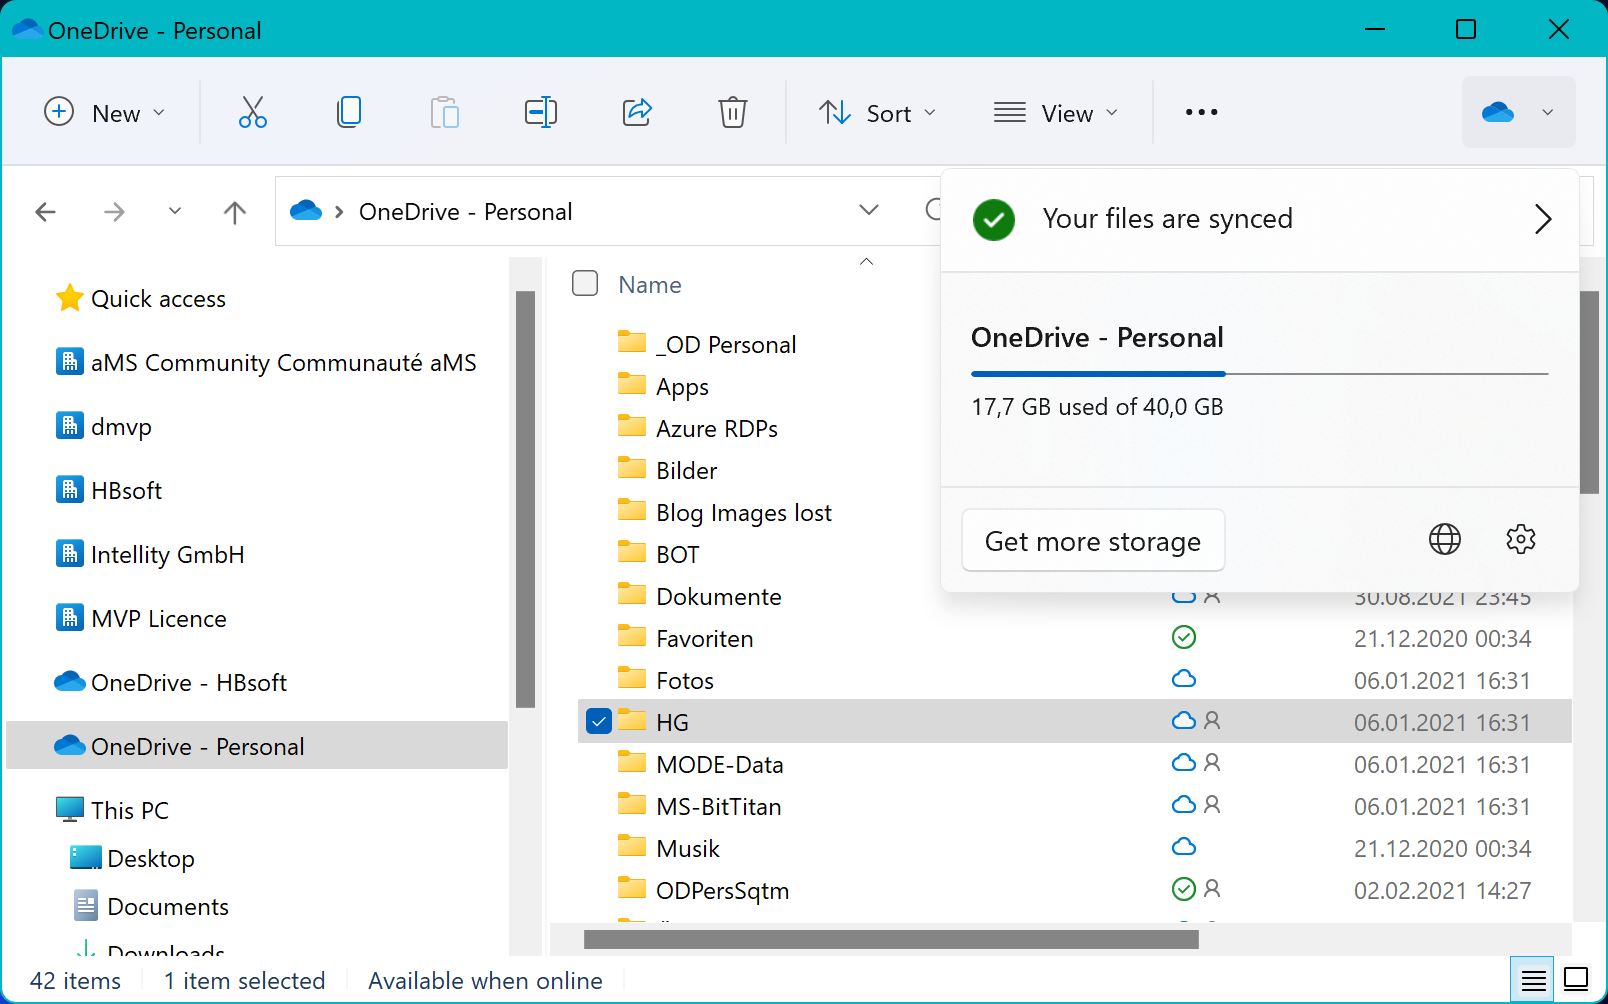Image resolution: width=1608 pixels, height=1004 pixels.
Task: Check the select-all checkbox in the Name header
Action: point(585,283)
